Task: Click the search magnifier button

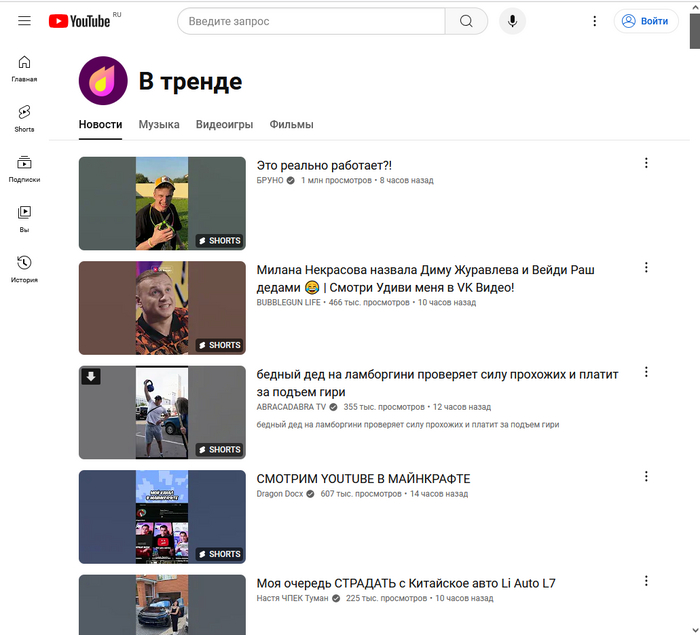Action: click(x=466, y=21)
